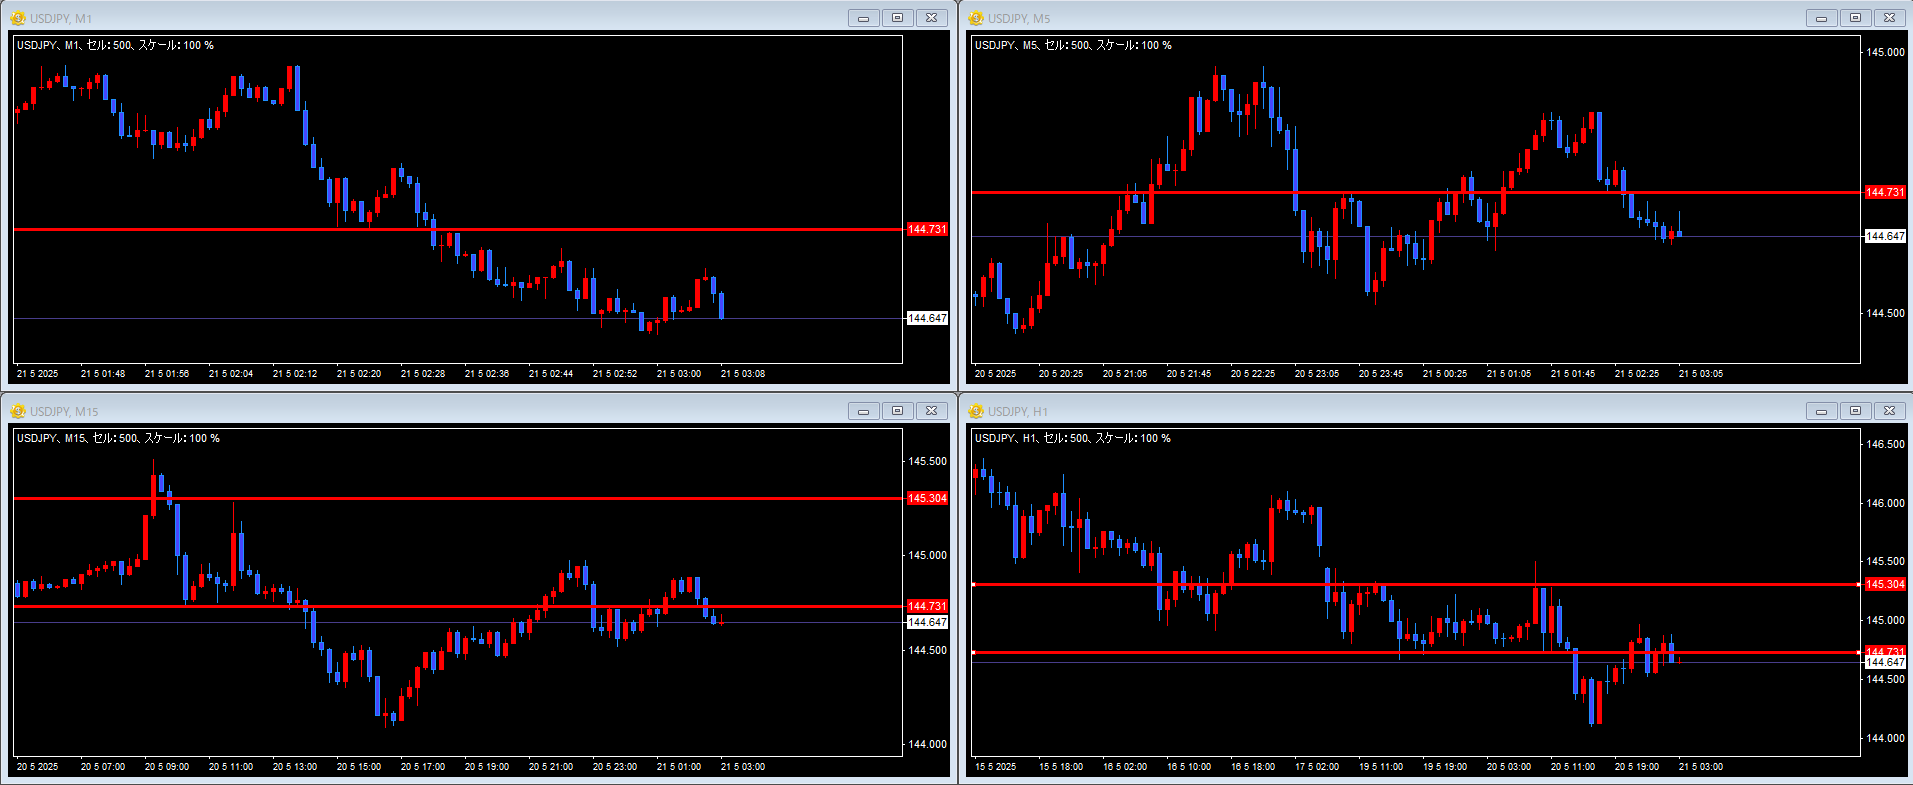Click the red 144.731 price tag in M15 chart
This screenshot has width=1913, height=785.
point(927,606)
